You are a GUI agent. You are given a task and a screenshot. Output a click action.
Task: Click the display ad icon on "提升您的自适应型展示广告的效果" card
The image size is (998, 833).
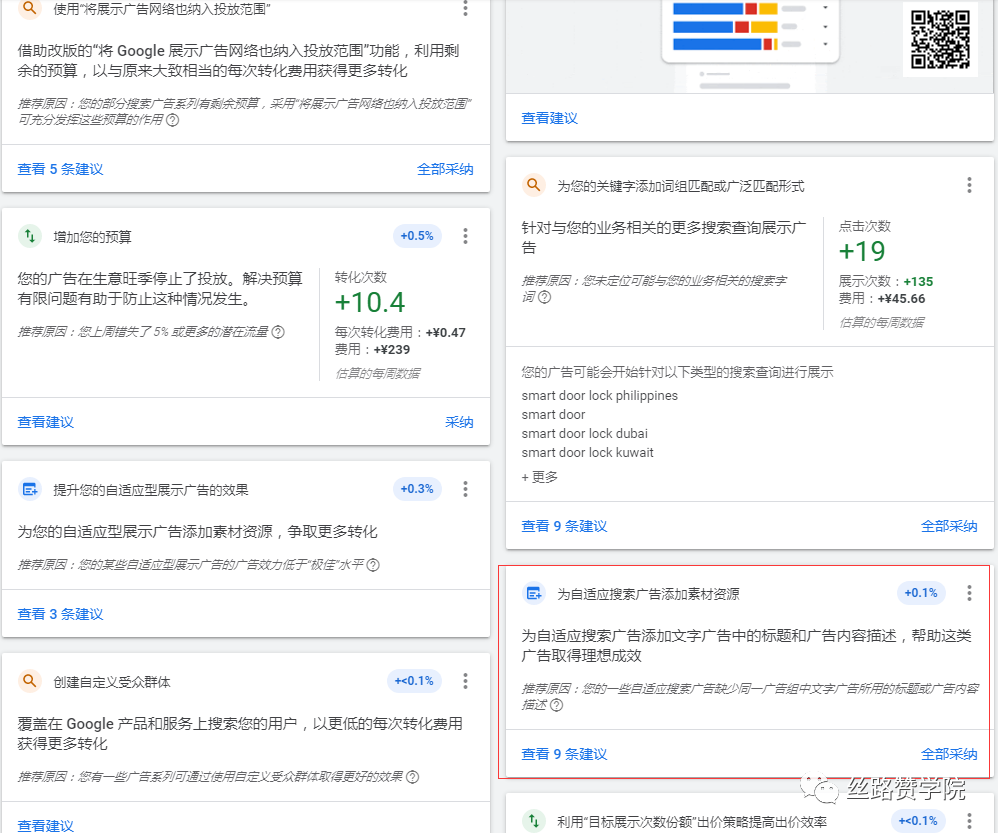click(28, 489)
